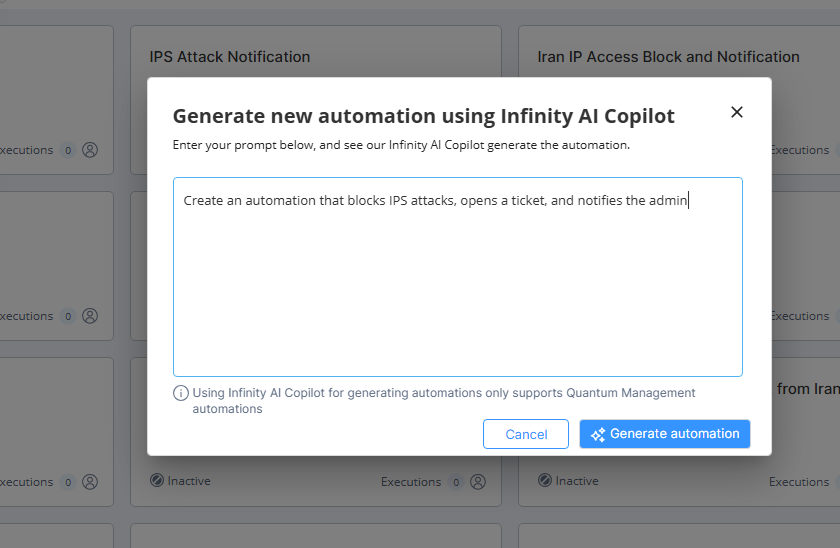
Task: Cancel the automation generation dialog
Action: [526, 434]
